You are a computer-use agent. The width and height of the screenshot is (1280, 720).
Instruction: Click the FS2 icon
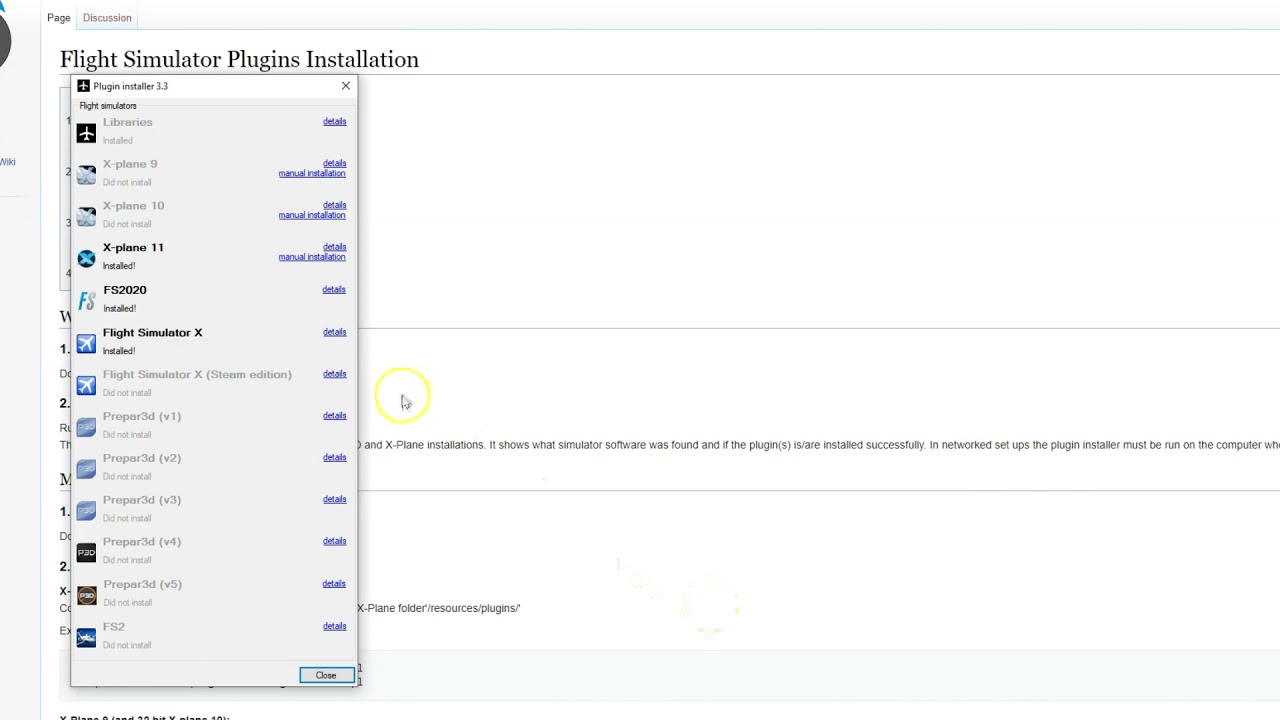pos(86,638)
